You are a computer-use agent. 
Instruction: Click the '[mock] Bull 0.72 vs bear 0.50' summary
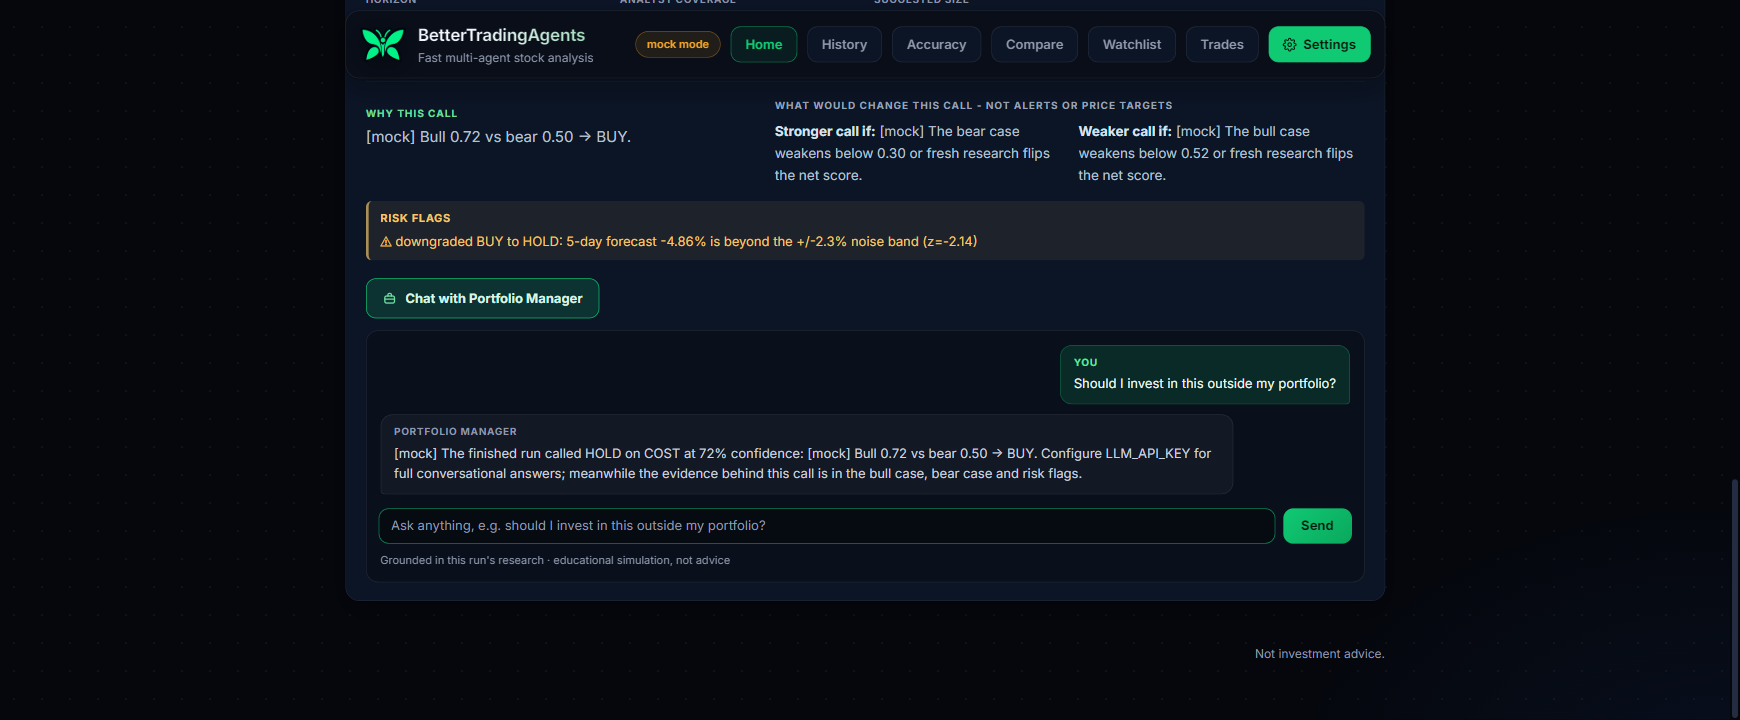pyautogui.click(x=498, y=137)
